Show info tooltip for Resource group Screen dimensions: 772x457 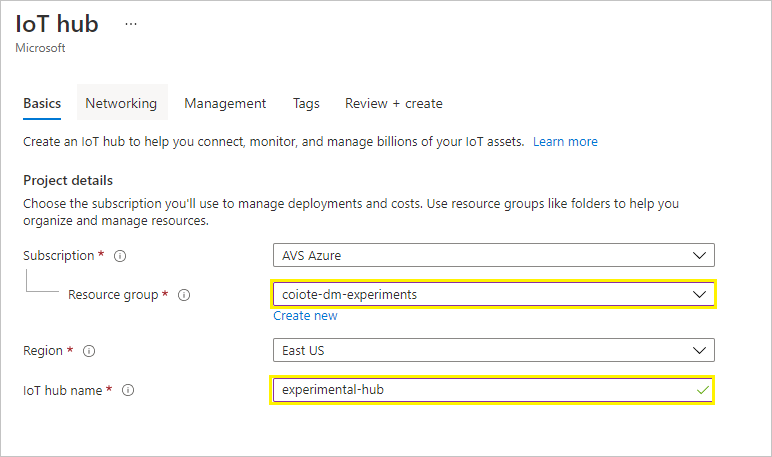point(184,295)
